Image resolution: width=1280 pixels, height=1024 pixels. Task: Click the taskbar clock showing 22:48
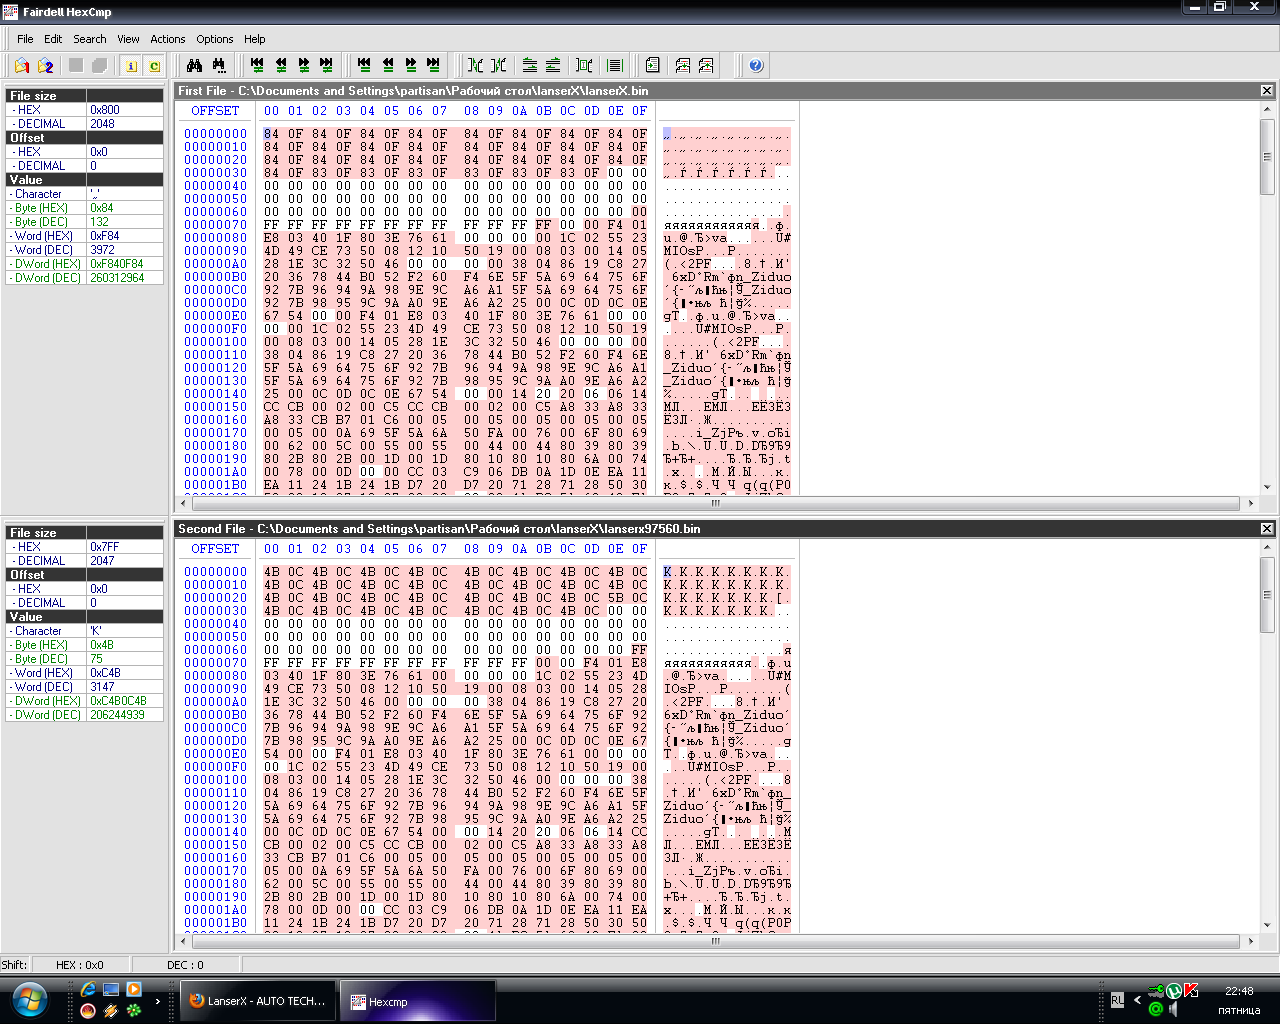click(x=1239, y=991)
